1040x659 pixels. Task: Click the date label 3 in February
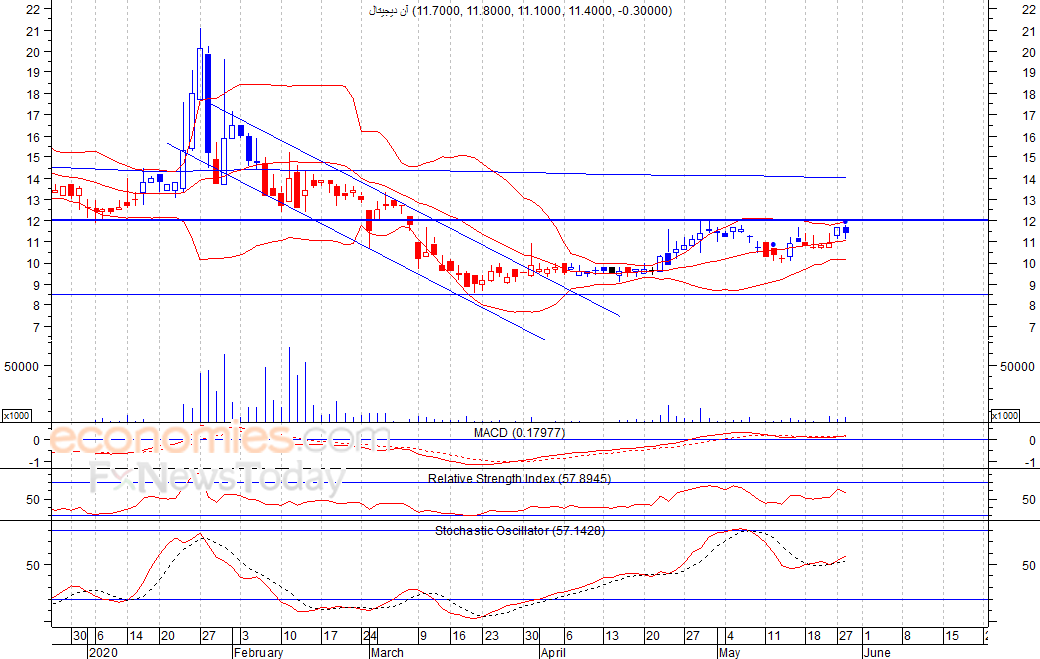tap(245, 636)
